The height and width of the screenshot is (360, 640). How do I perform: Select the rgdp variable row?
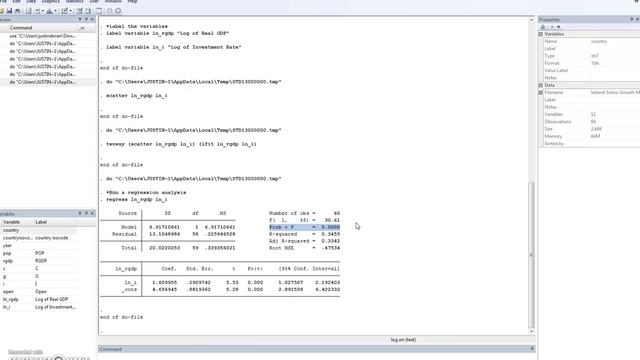pyautogui.click(x=38, y=261)
